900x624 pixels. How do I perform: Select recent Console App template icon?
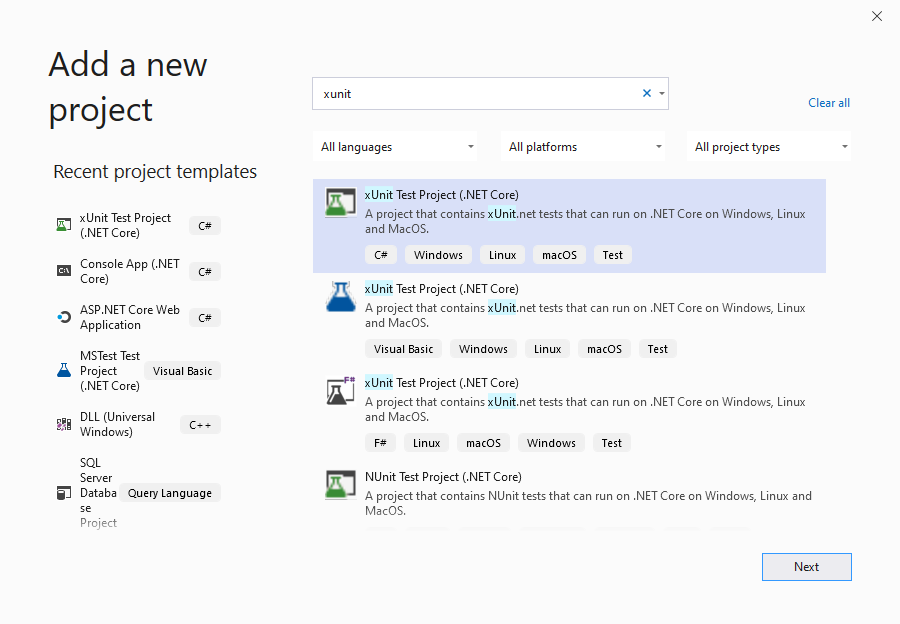[x=64, y=271]
